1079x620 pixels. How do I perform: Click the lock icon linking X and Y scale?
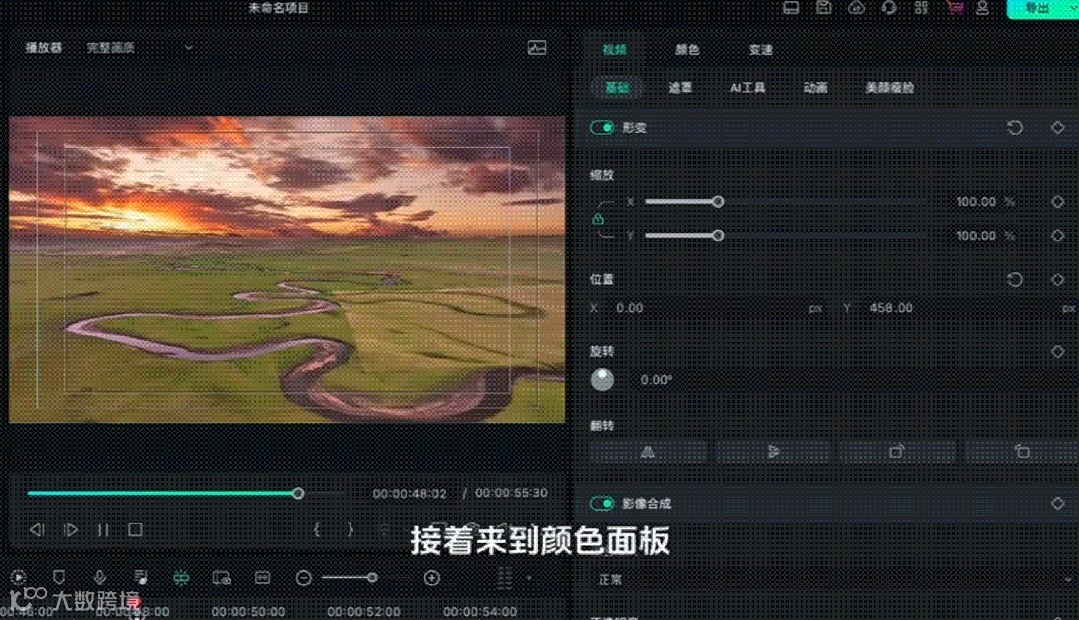click(601, 218)
